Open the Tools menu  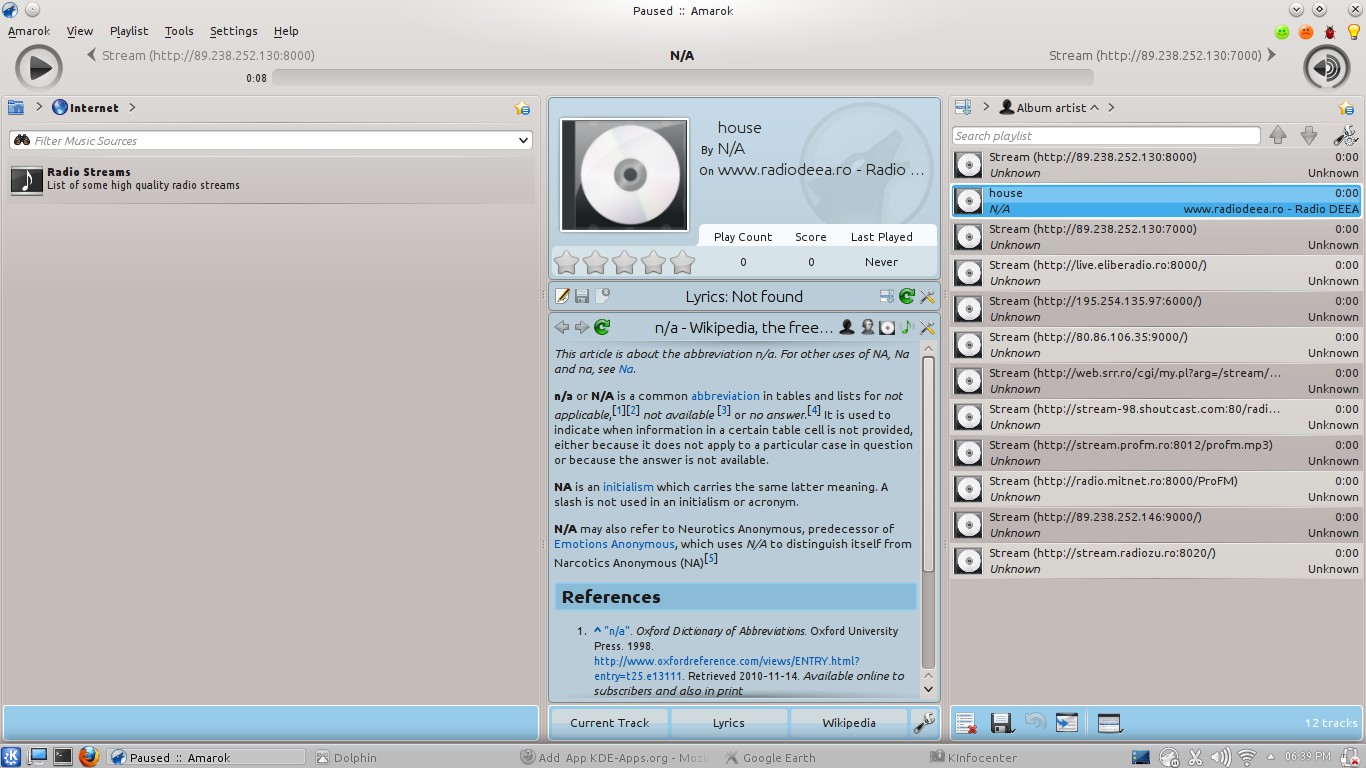click(179, 31)
